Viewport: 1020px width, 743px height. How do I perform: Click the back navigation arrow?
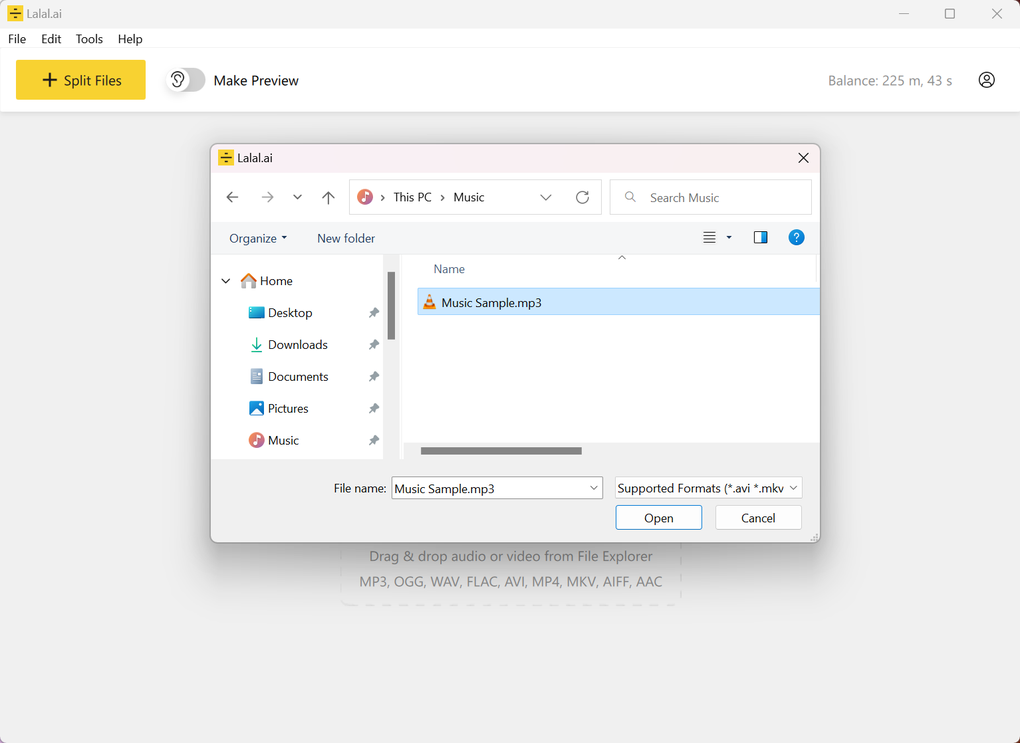point(232,197)
